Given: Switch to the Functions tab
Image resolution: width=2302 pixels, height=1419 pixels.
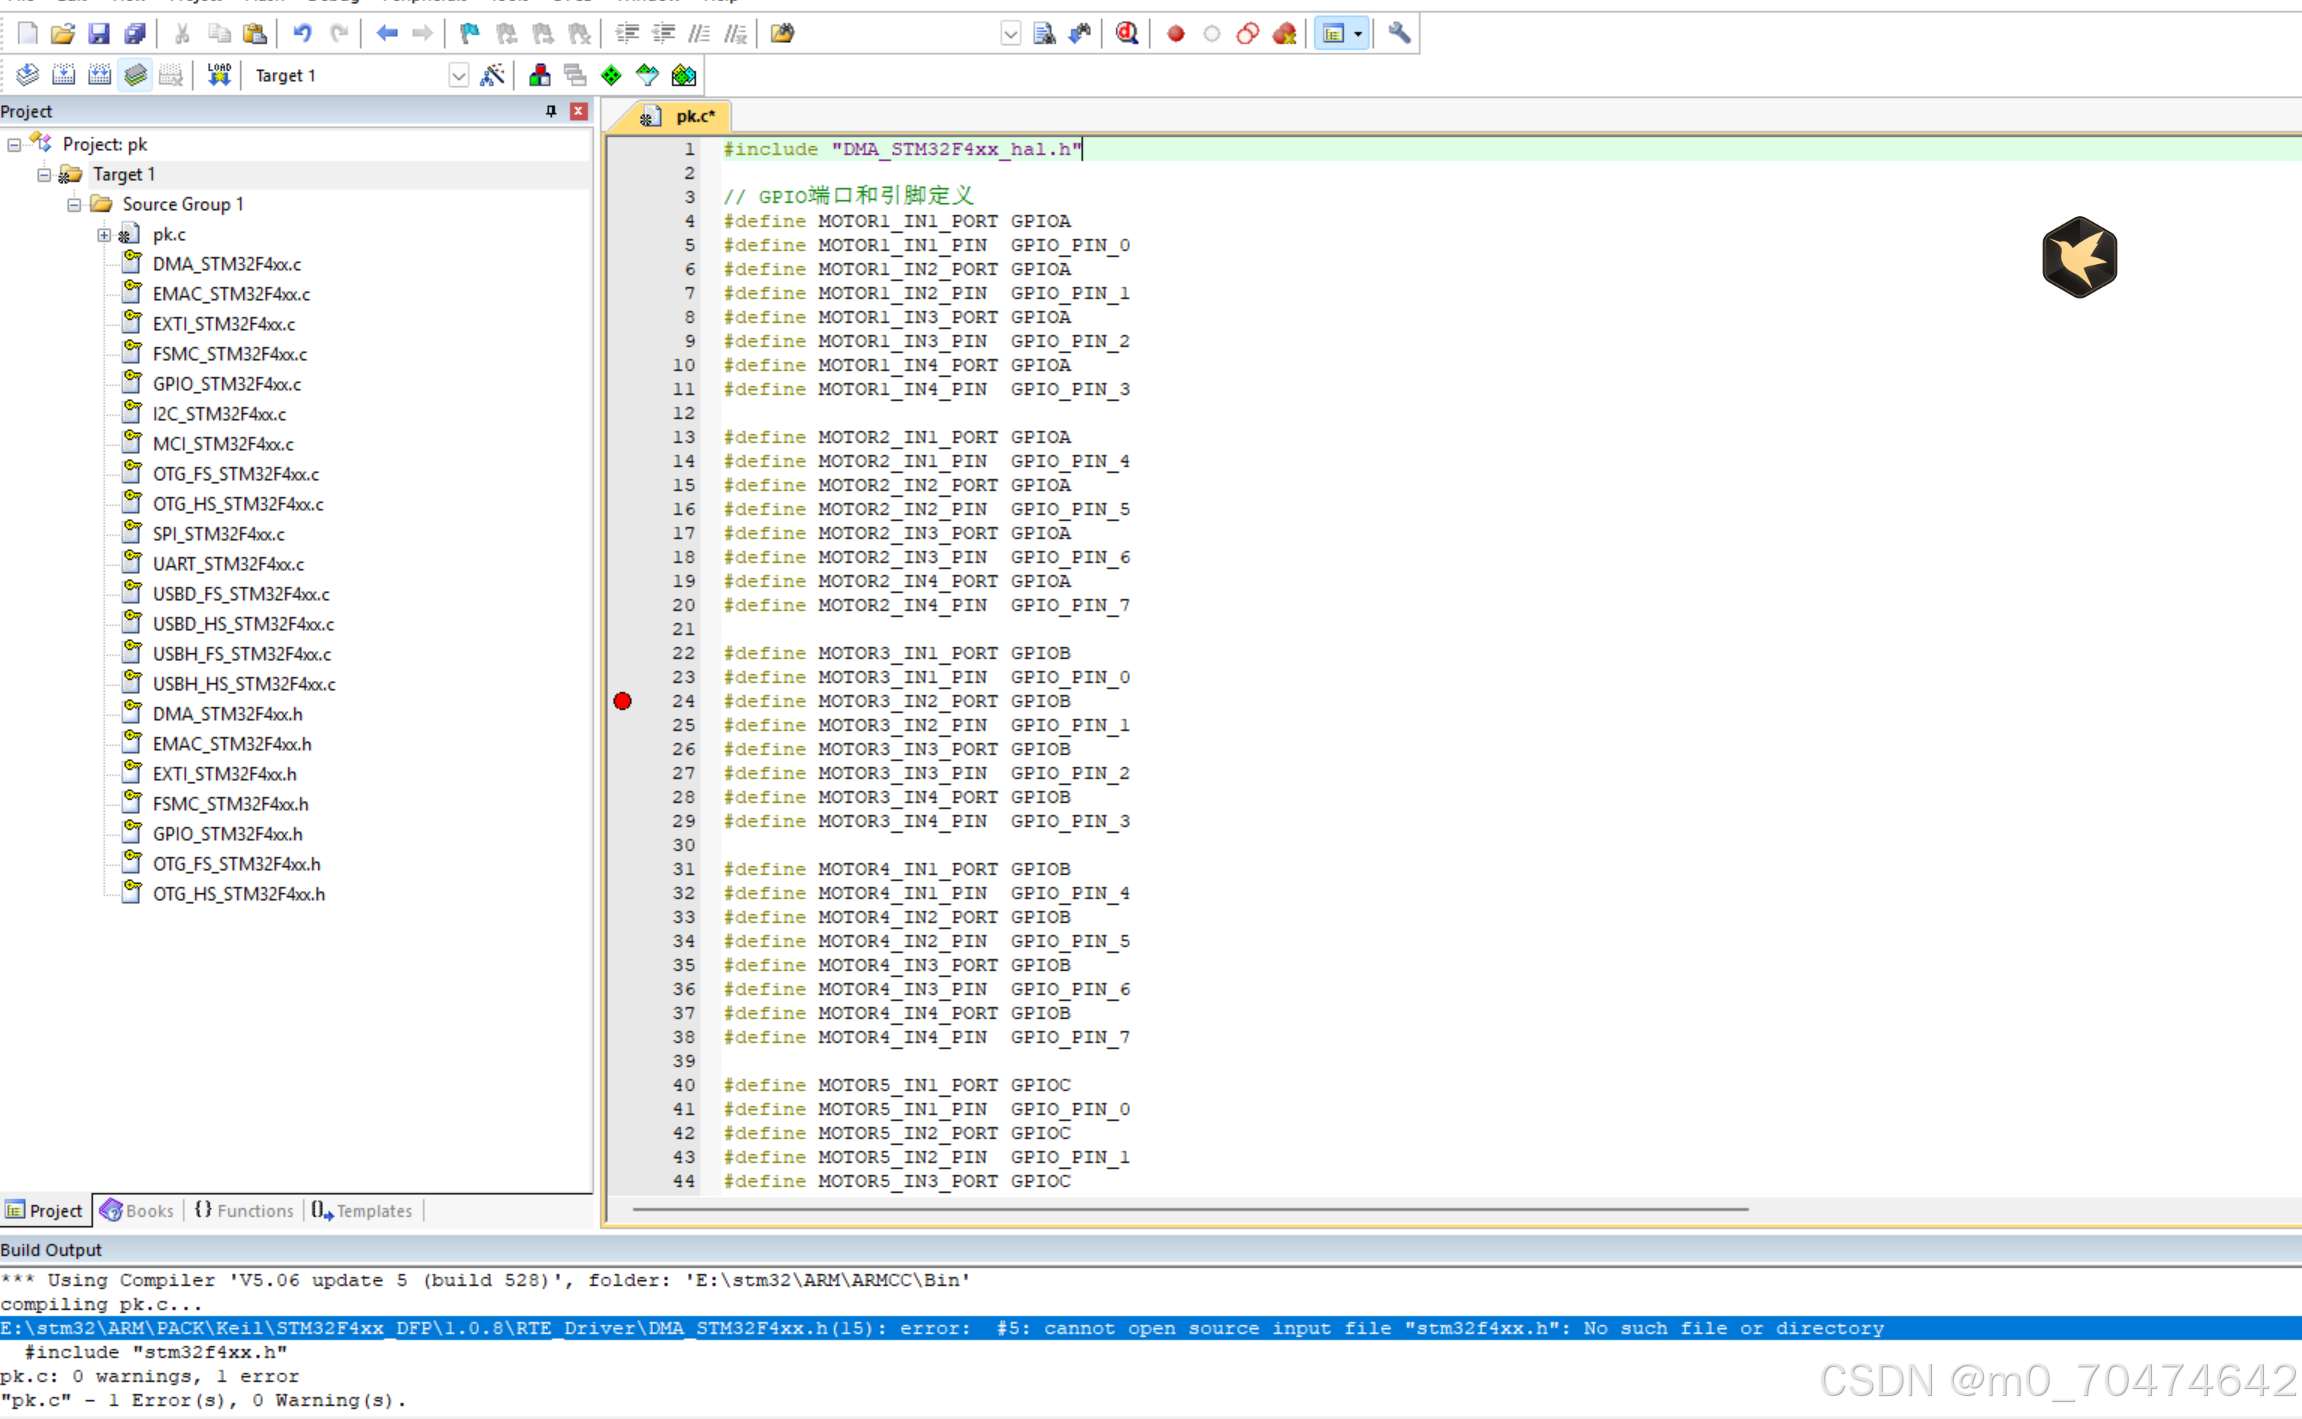Looking at the screenshot, I should (x=244, y=1210).
